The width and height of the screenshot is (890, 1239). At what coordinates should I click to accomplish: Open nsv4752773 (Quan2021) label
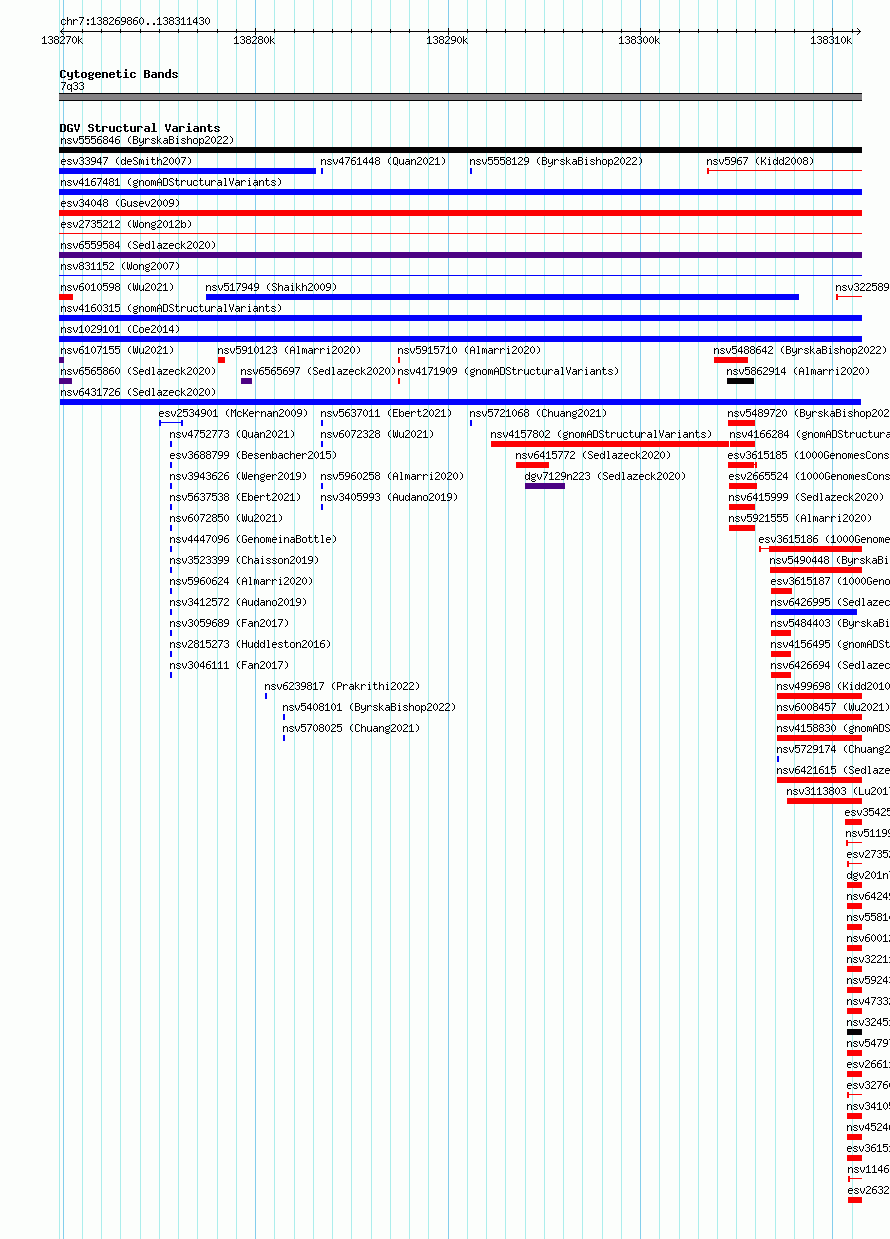pos(232,435)
